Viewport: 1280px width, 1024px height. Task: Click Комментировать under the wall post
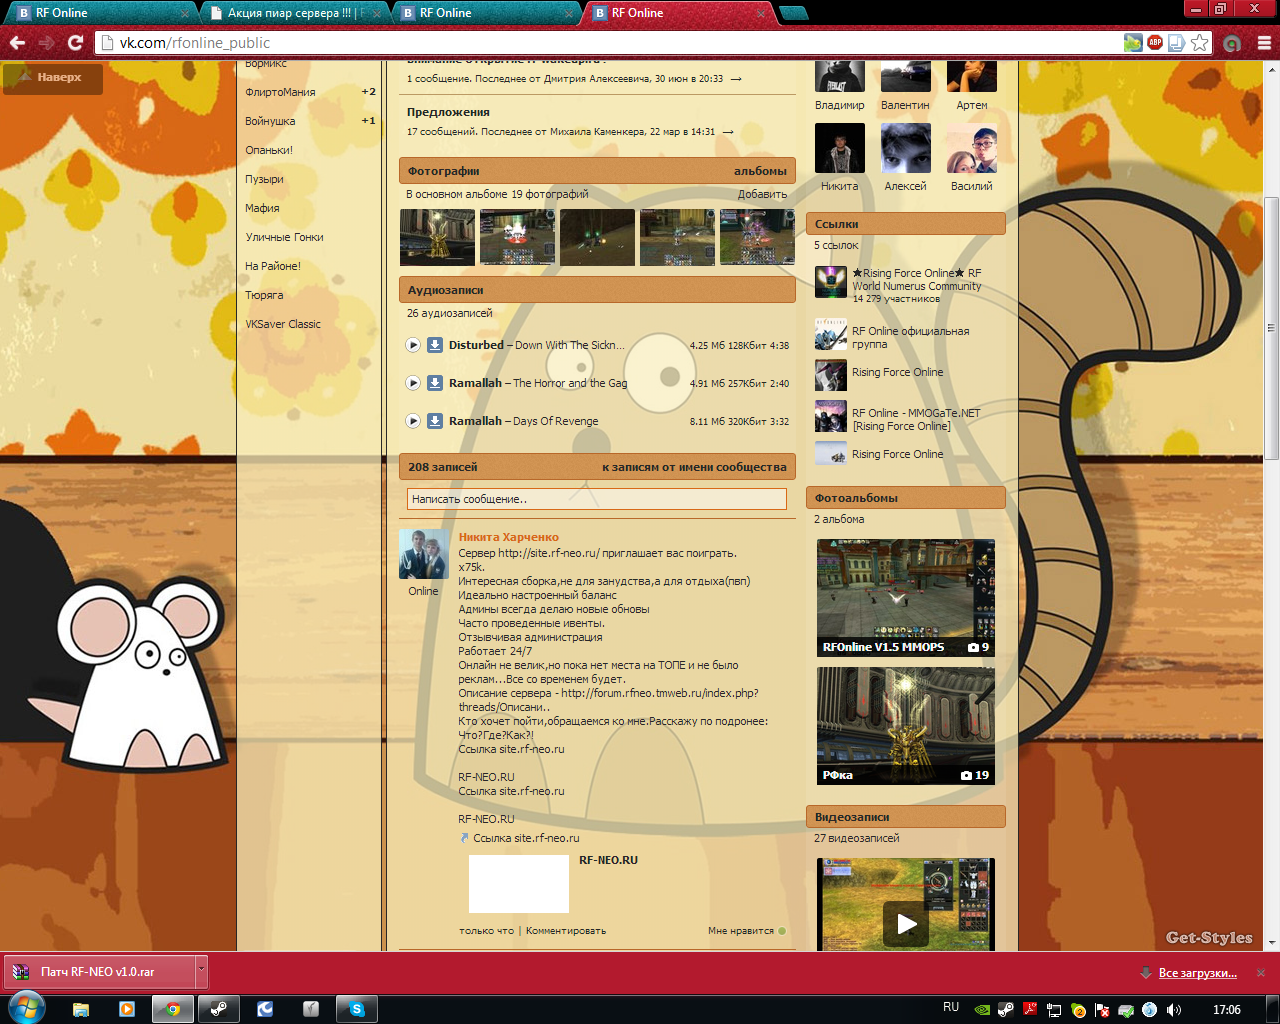coord(566,931)
